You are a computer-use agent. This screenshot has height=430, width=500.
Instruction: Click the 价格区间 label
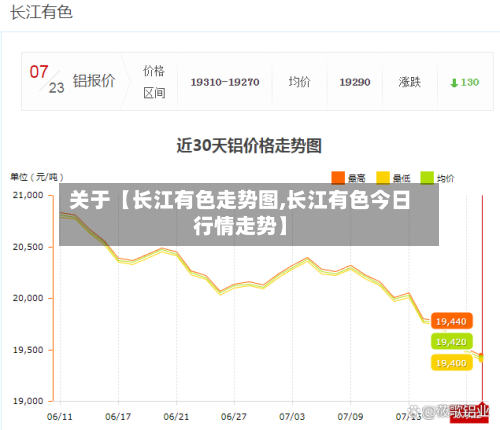tap(154, 82)
